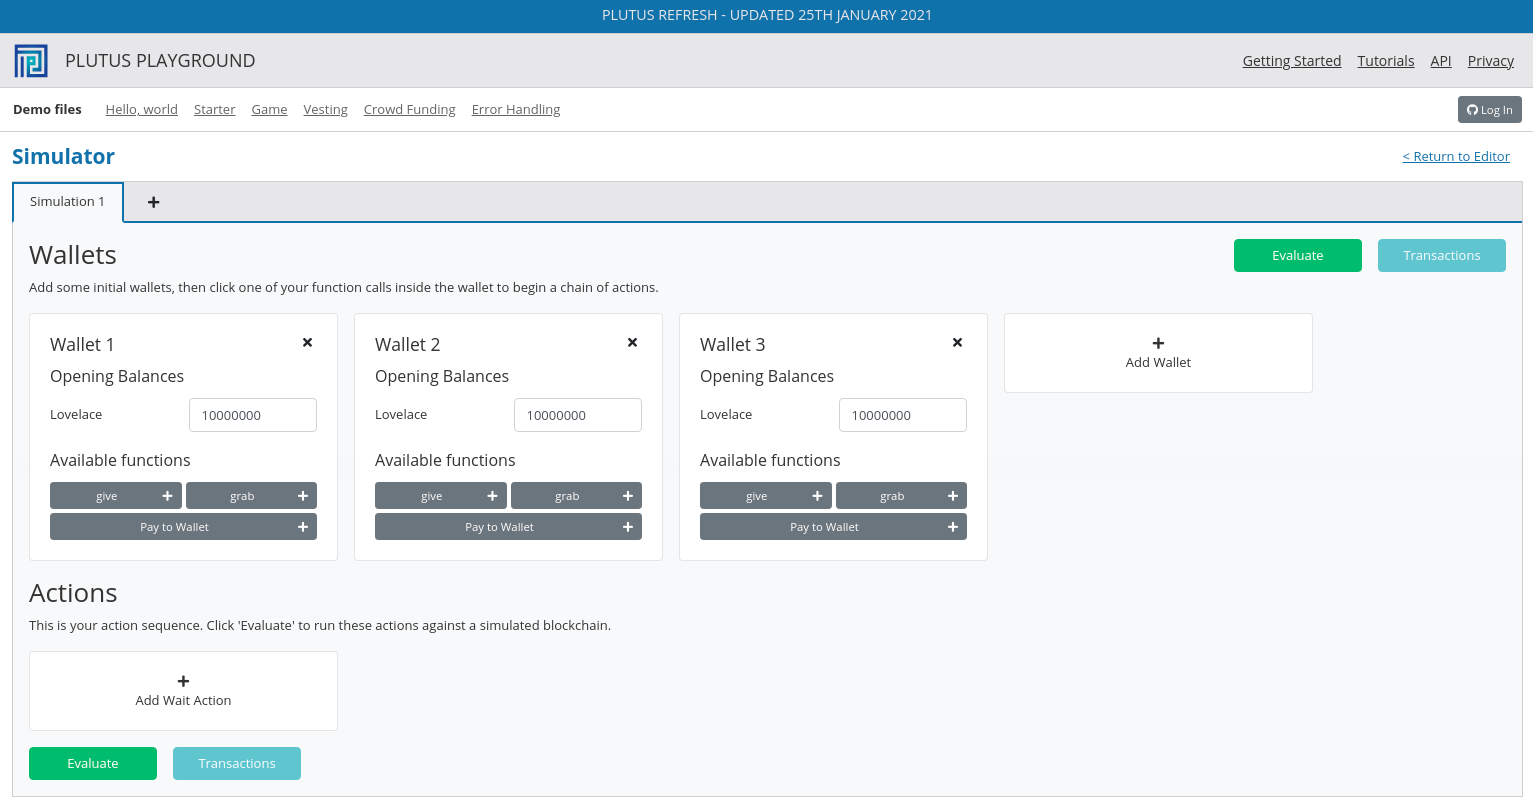This screenshot has height=810, width=1533.
Task: Remove Wallet 2 with its X icon
Action: 632,343
